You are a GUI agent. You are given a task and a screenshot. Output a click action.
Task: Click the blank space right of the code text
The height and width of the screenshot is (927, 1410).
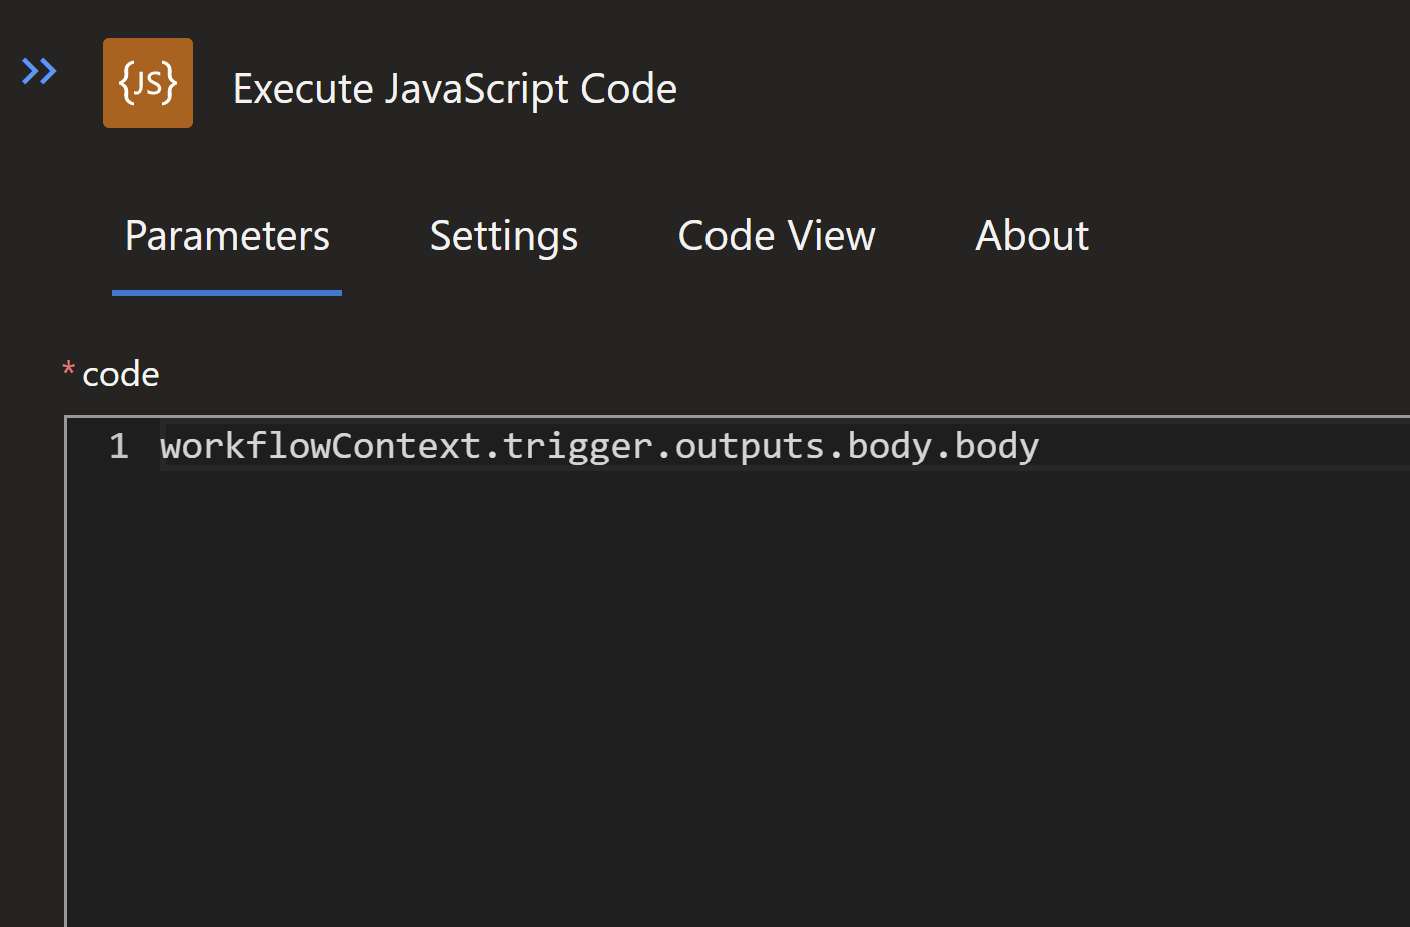(1220, 446)
